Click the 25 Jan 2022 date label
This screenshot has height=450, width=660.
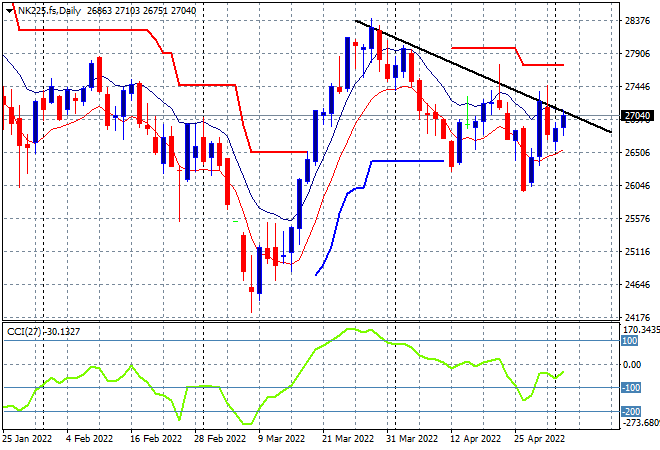27,439
